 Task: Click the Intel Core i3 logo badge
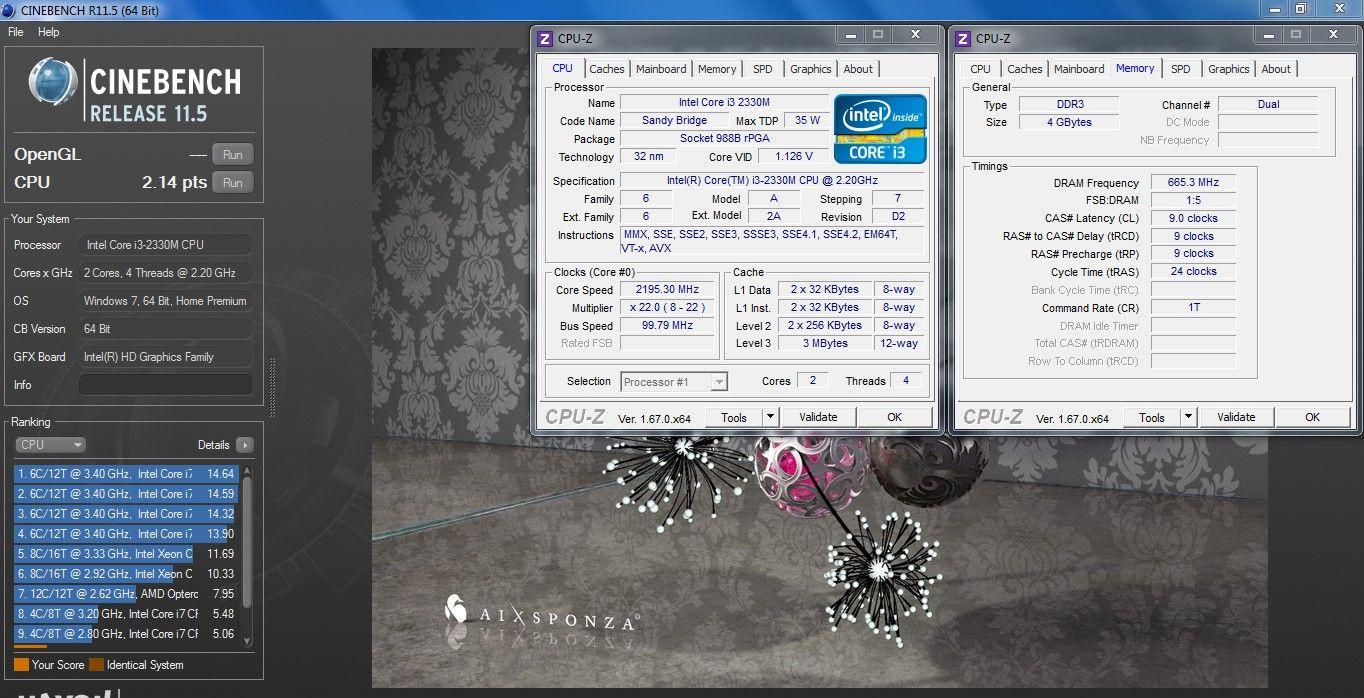click(880, 129)
